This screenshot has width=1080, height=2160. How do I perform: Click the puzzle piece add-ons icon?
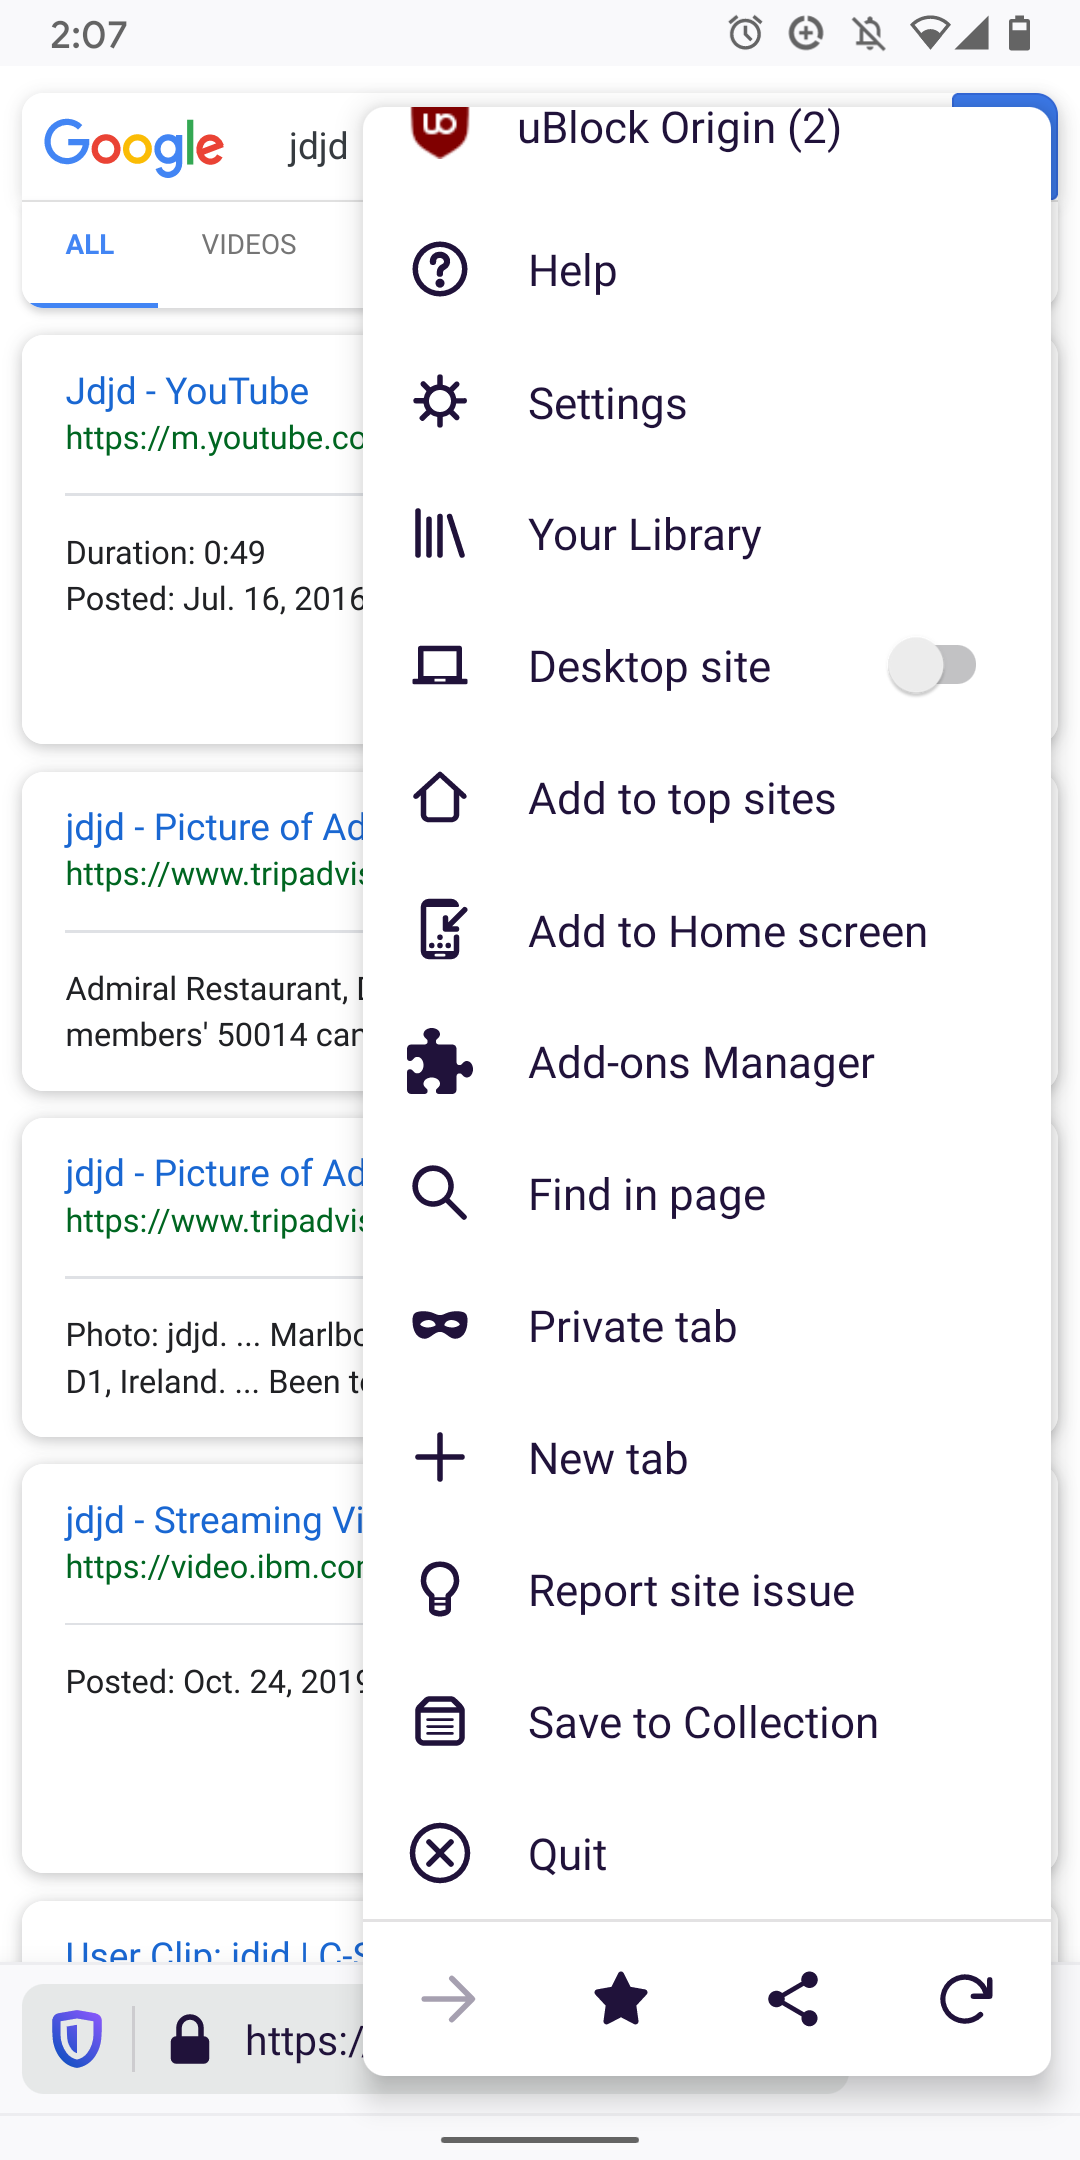point(440,1061)
